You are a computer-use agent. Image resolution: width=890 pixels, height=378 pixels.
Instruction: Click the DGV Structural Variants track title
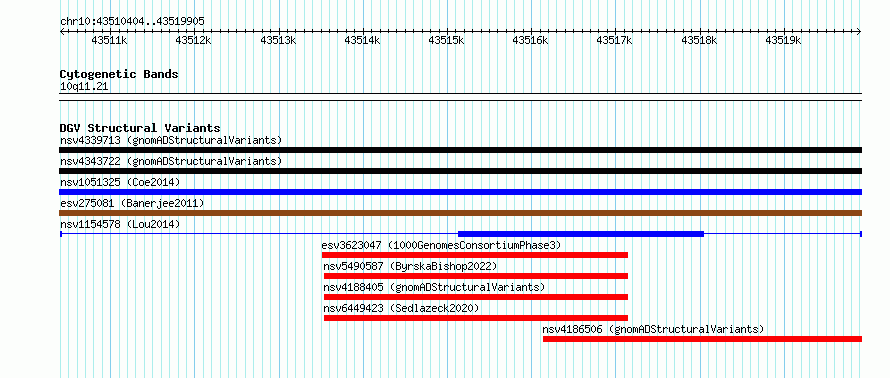coord(140,128)
